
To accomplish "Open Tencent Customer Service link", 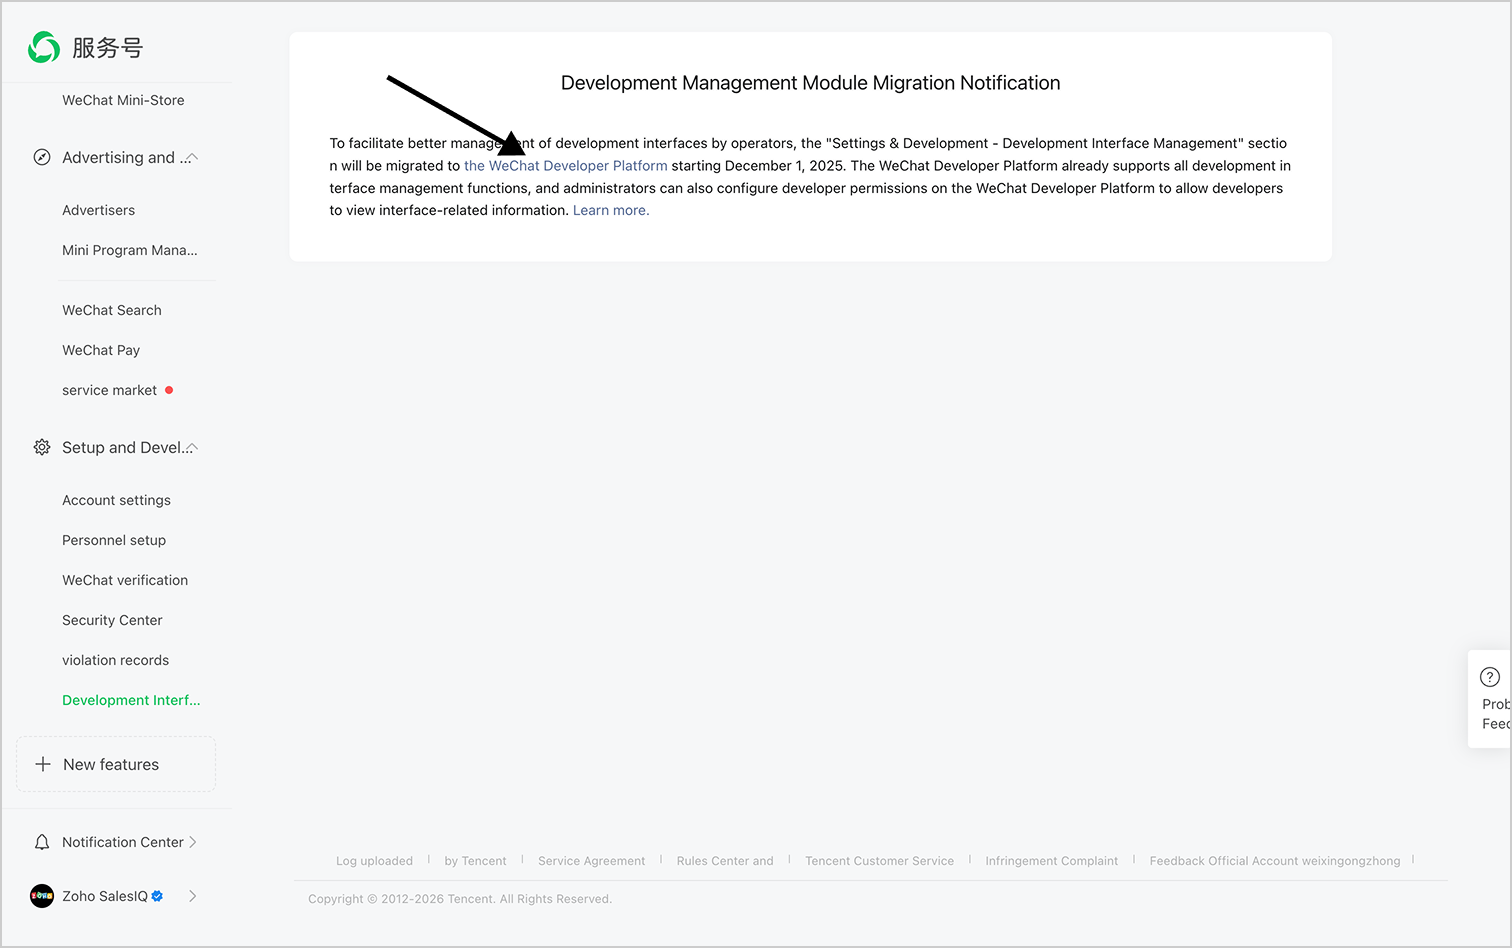I will pyautogui.click(x=880, y=861).
